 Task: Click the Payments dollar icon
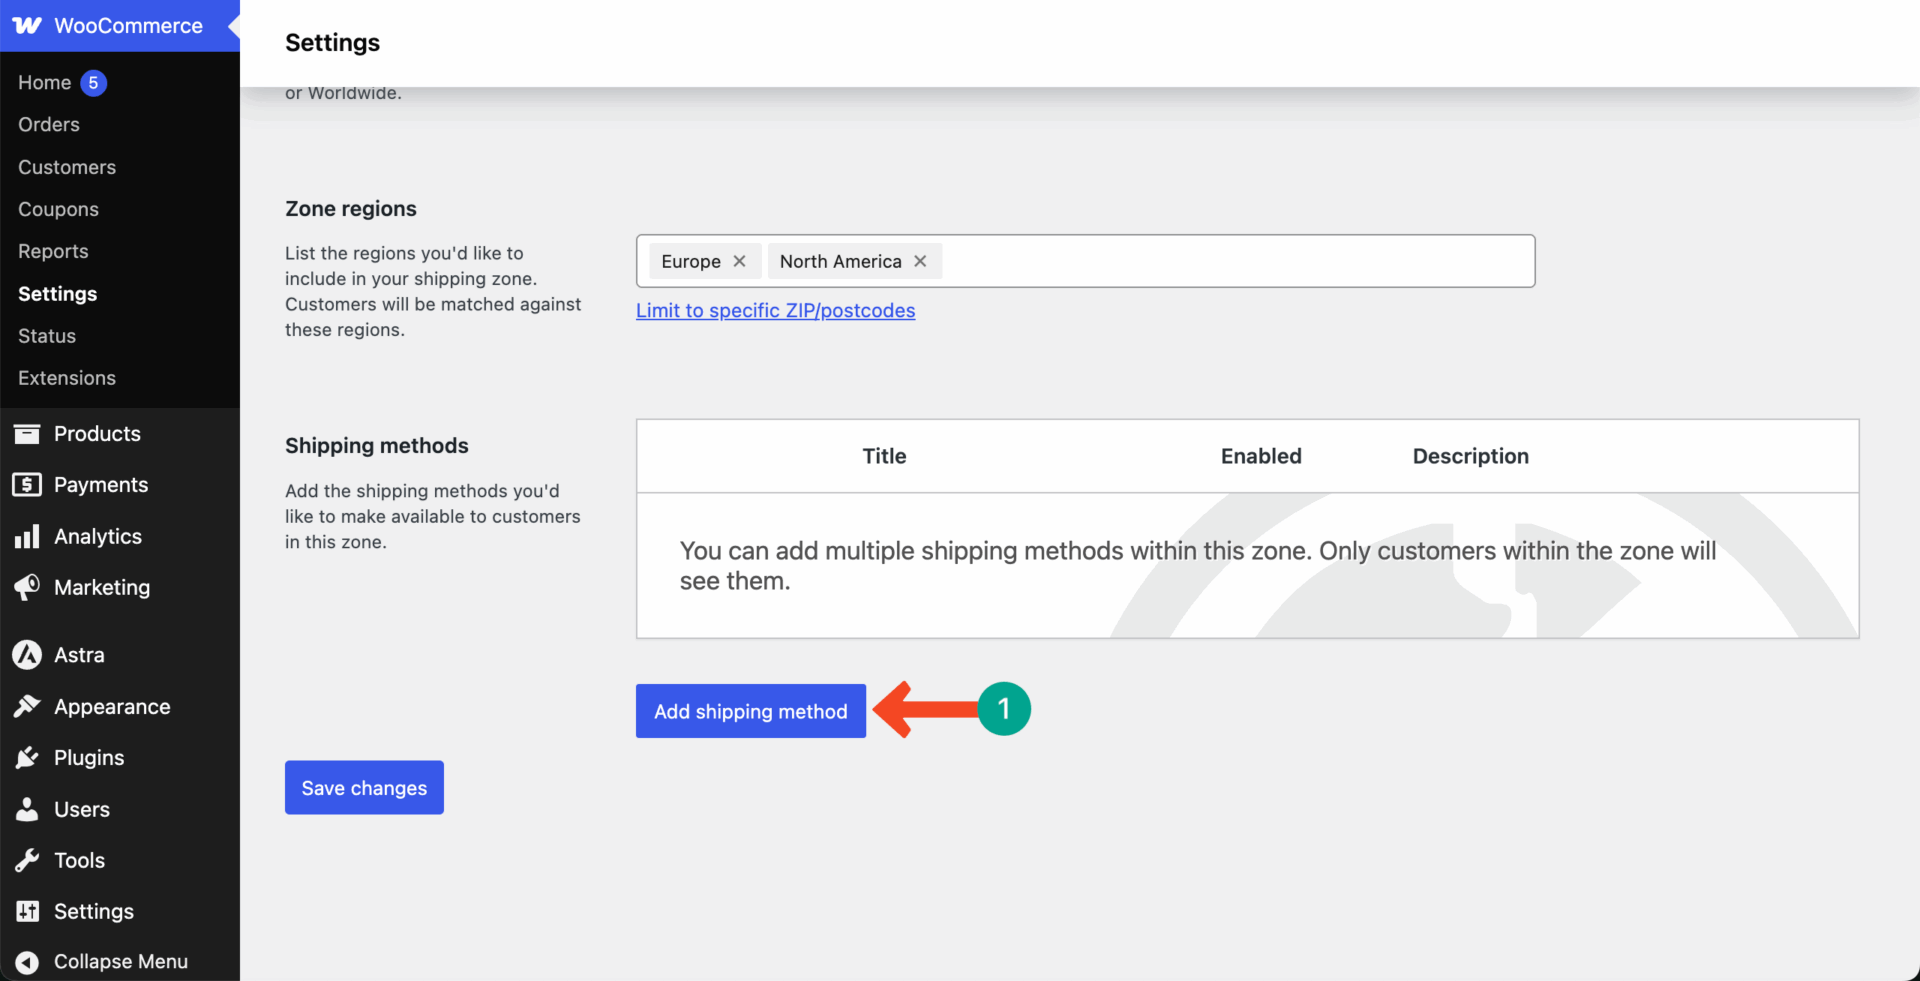(x=27, y=485)
